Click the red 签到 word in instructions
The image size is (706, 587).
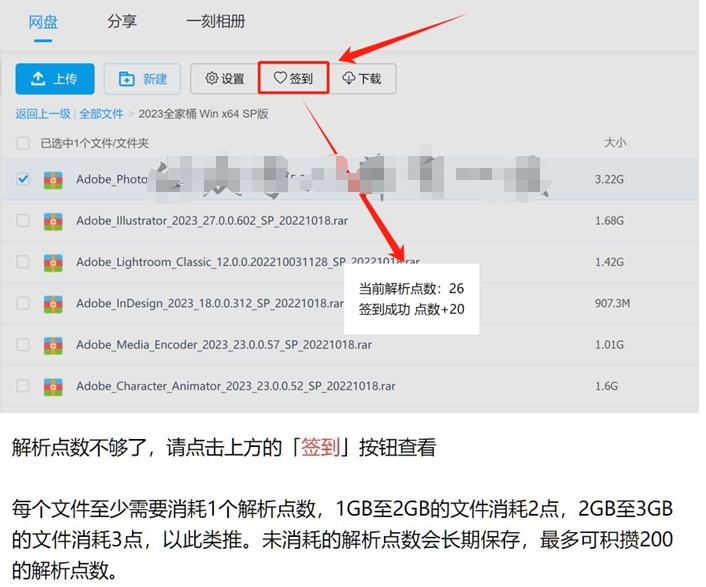[321, 447]
